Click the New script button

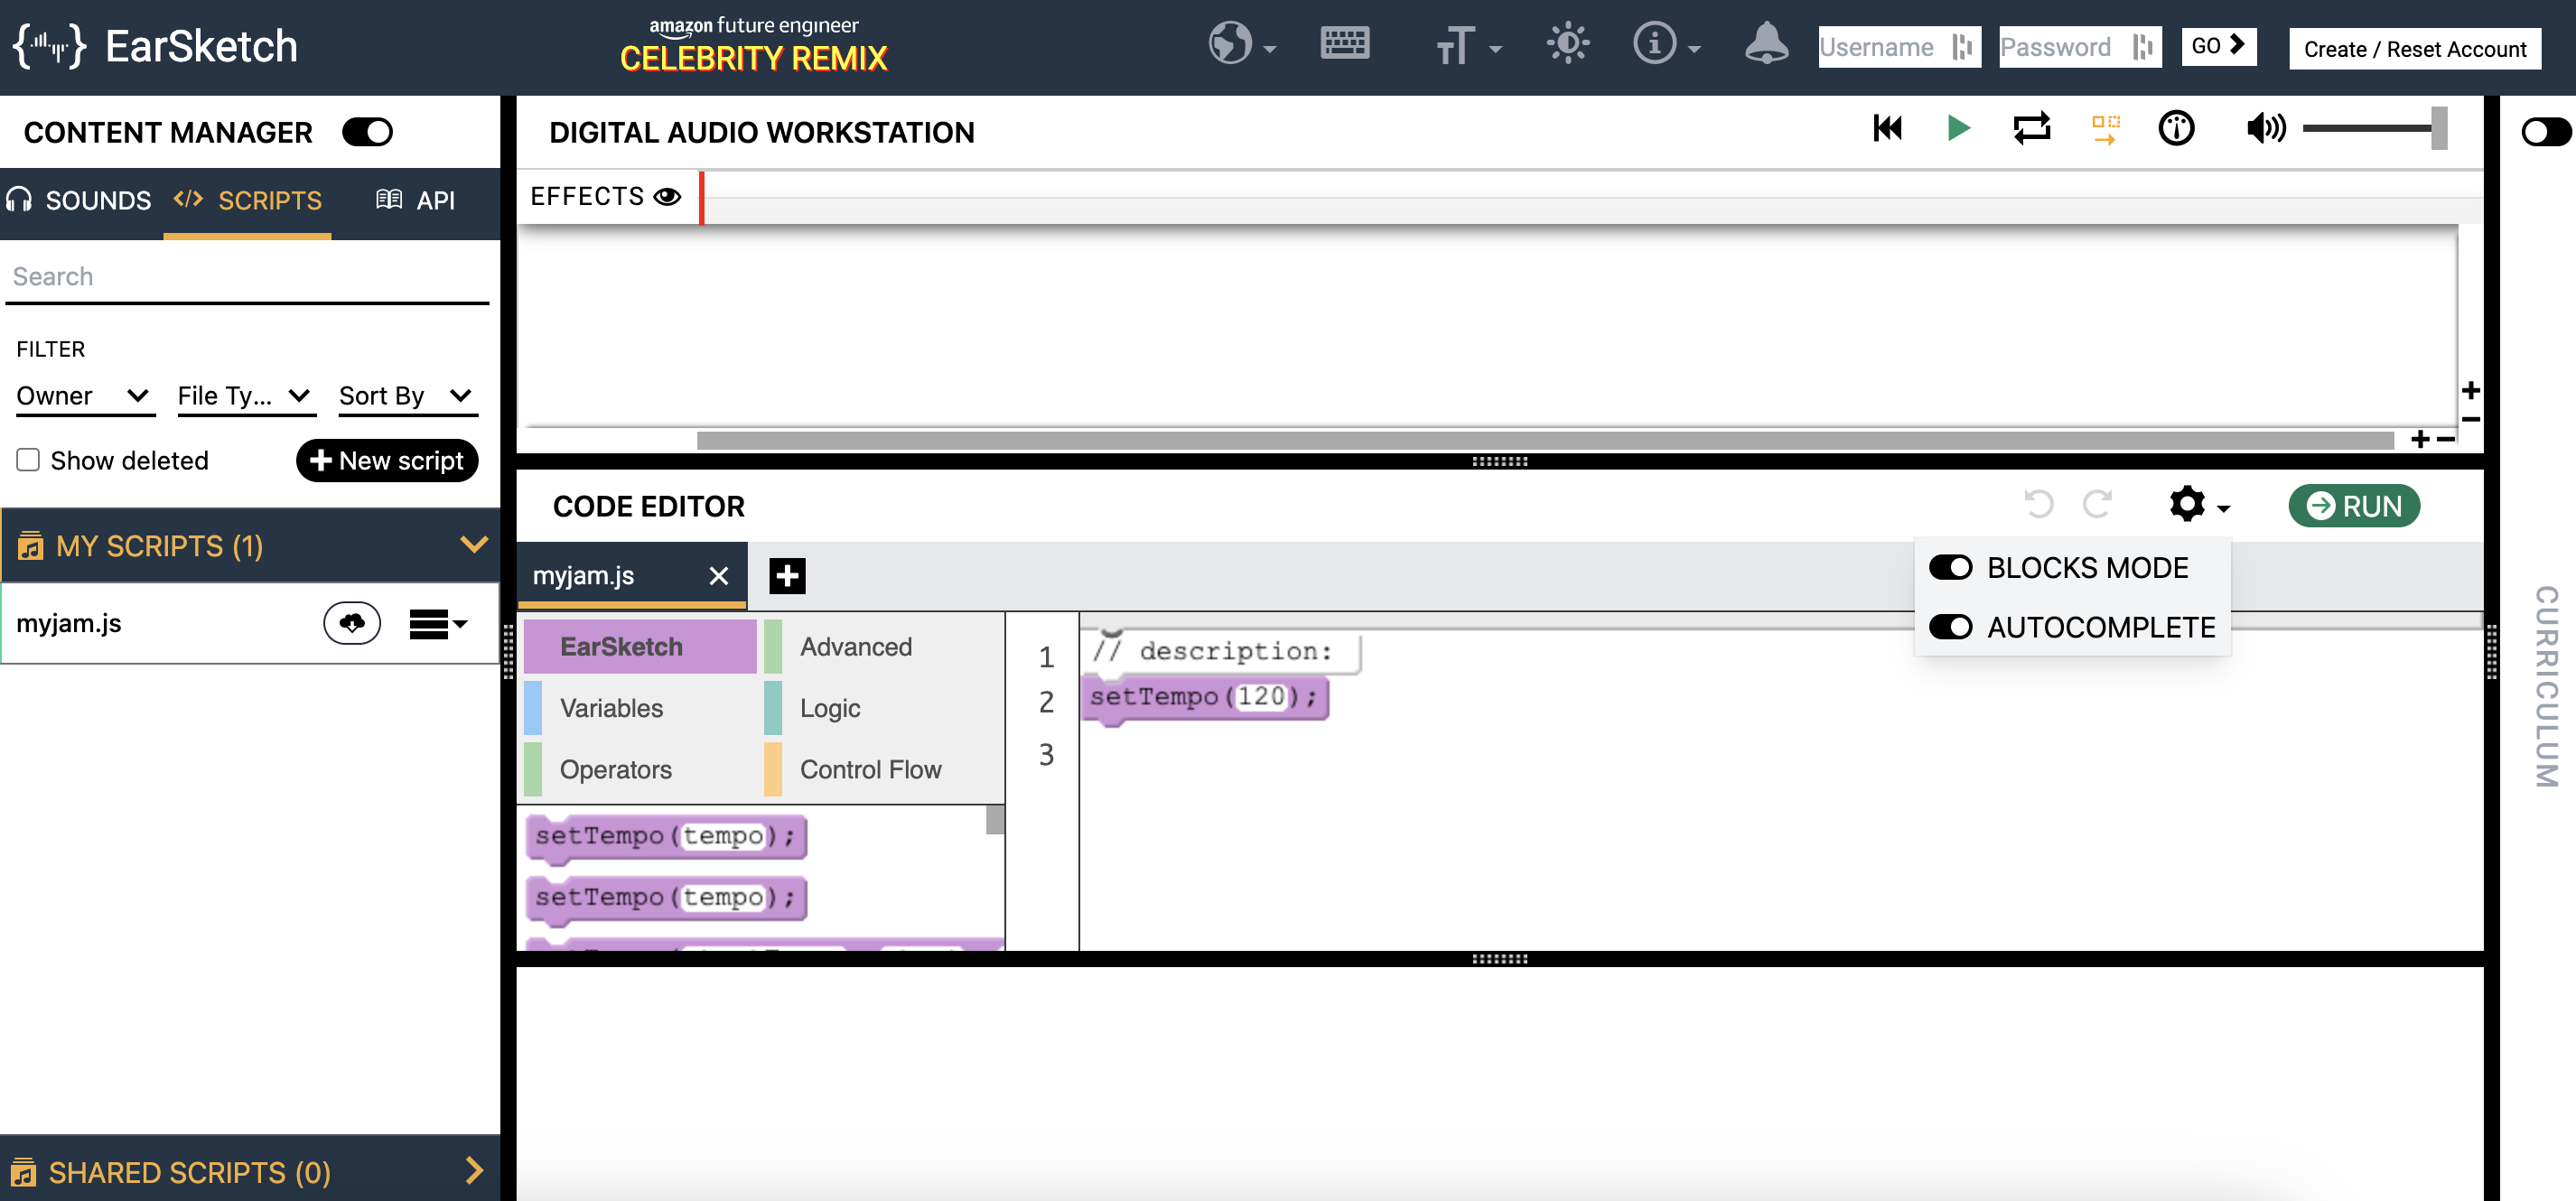[387, 460]
